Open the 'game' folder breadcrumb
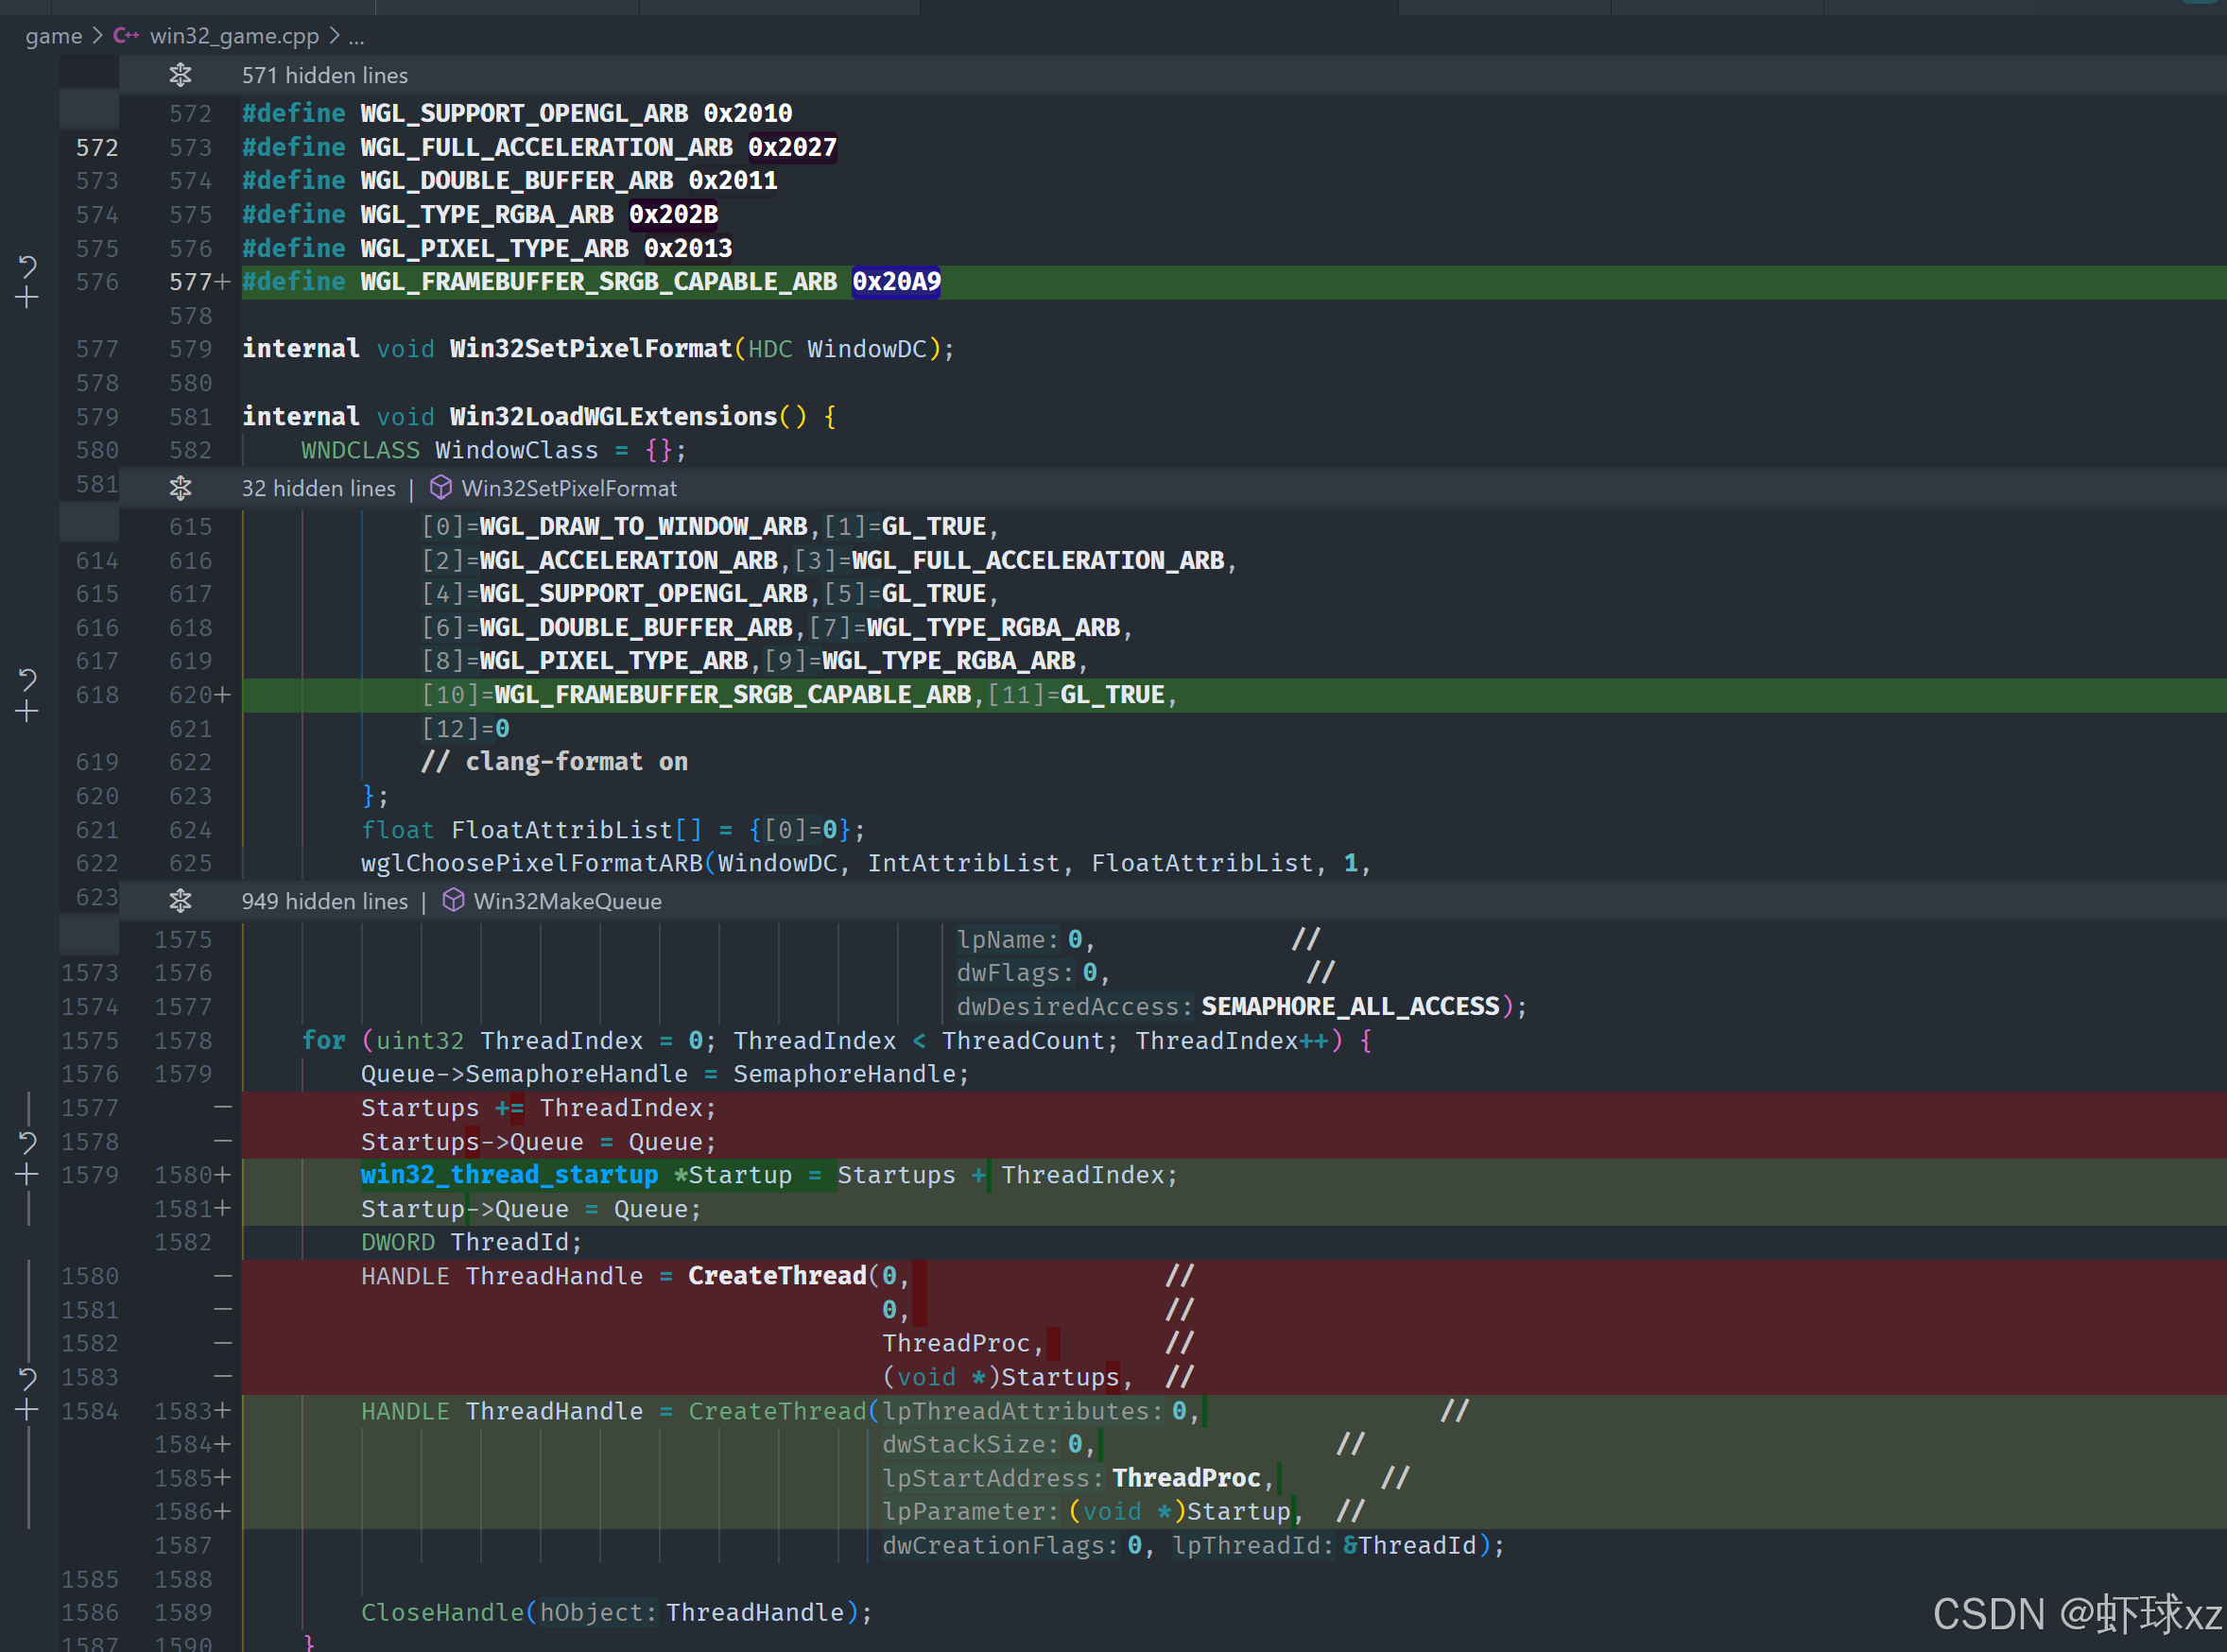2227x1652 pixels. click(x=54, y=36)
